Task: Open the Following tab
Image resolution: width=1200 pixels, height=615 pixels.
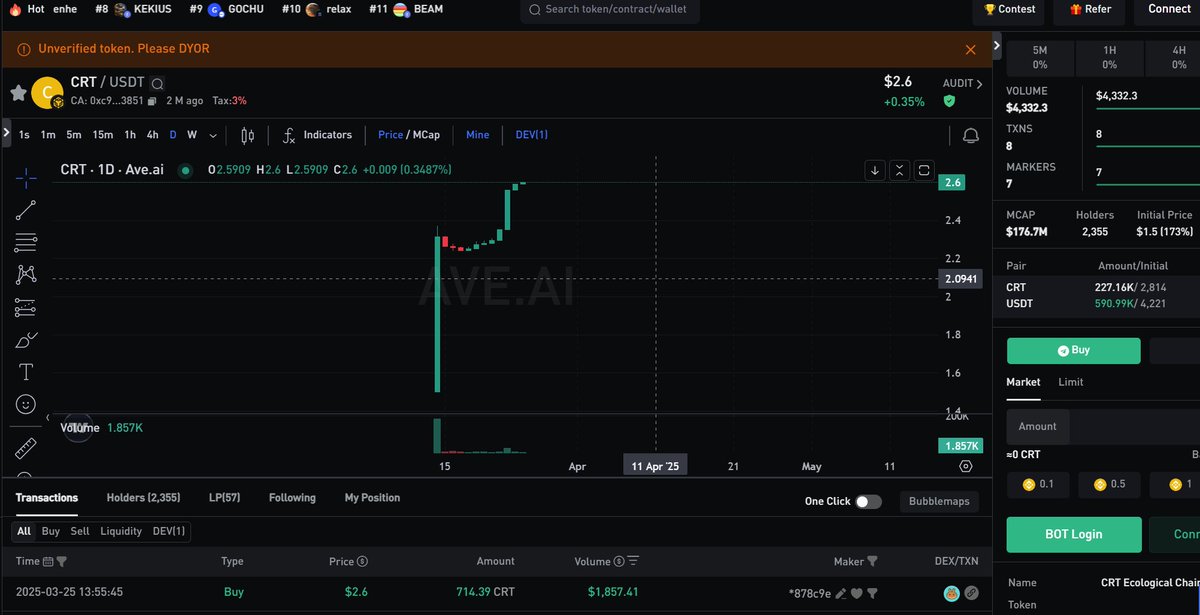Action: [292, 498]
